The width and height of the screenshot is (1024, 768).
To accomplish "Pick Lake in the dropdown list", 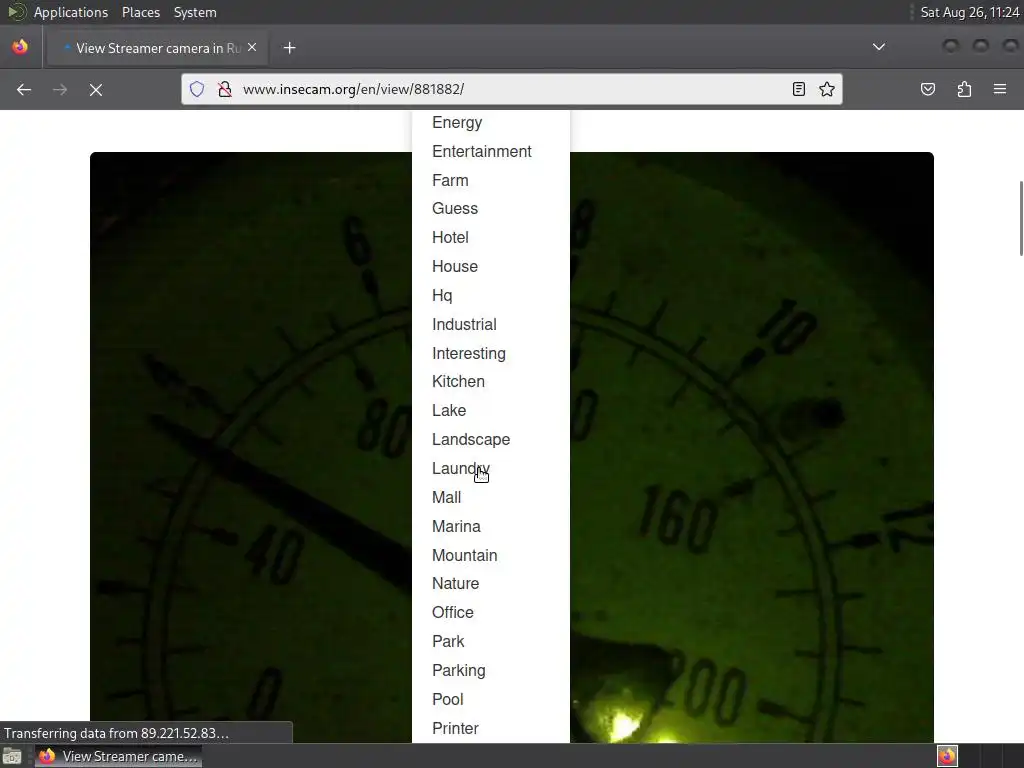I will [x=449, y=411].
